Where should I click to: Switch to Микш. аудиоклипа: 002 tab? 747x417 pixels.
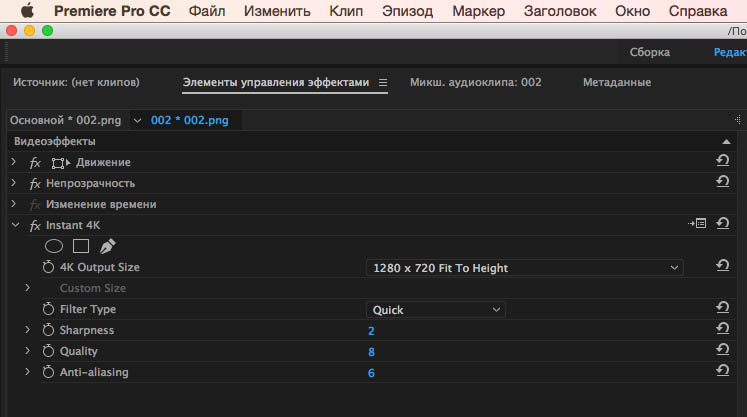pyautogui.click(x=475, y=82)
